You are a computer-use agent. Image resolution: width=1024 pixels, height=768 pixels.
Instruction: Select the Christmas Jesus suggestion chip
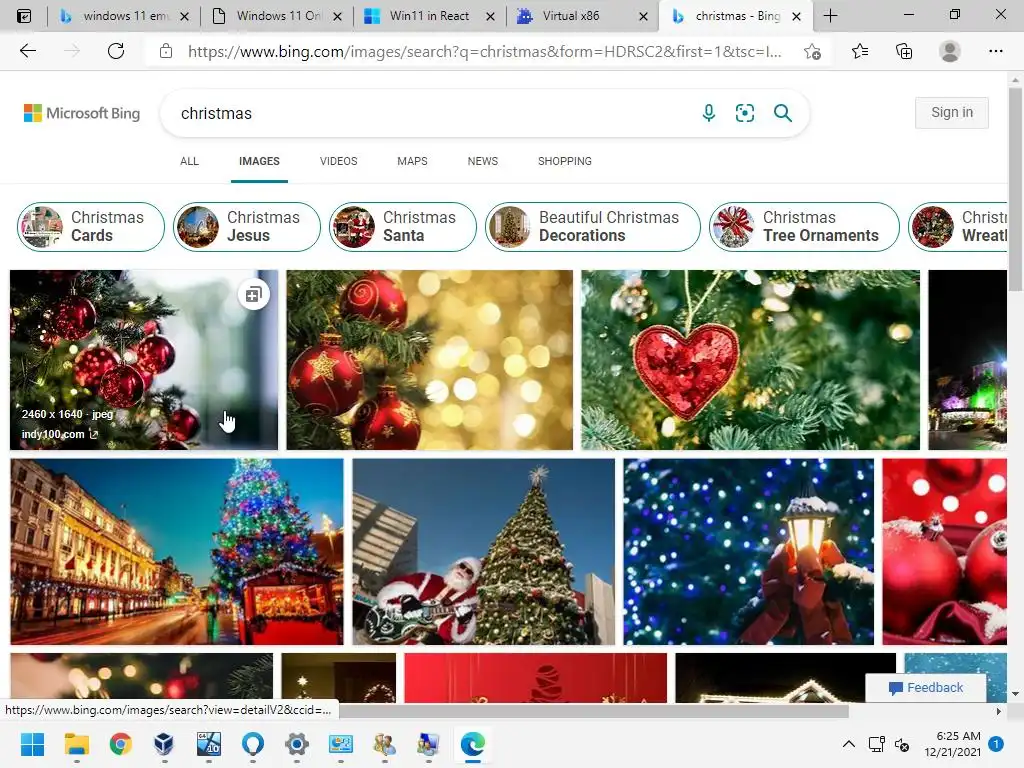247,227
